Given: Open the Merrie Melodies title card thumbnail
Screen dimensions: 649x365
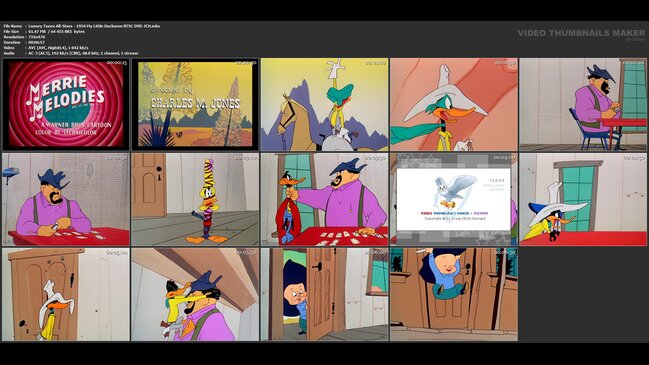Looking at the screenshot, I should click(66, 104).
